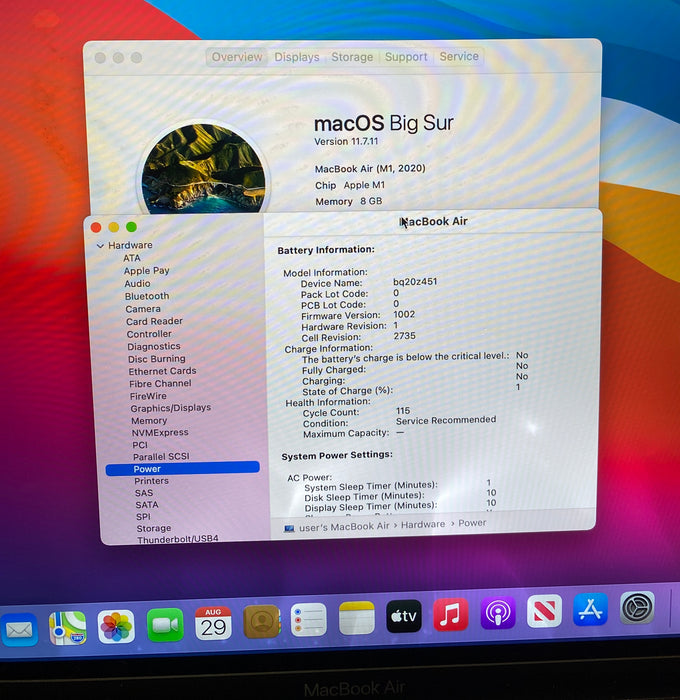680x700 pixels.
Task: Launch Maps from the Dock
Action: click(67, 628)
